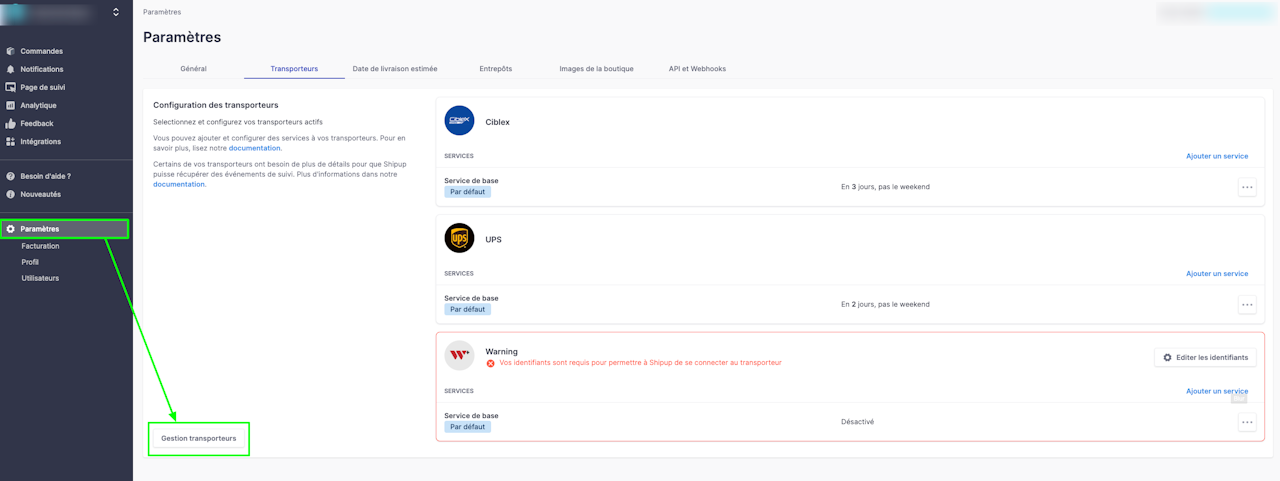
Task: Click Editer les identifiants button
Action: coord(1205,357)
